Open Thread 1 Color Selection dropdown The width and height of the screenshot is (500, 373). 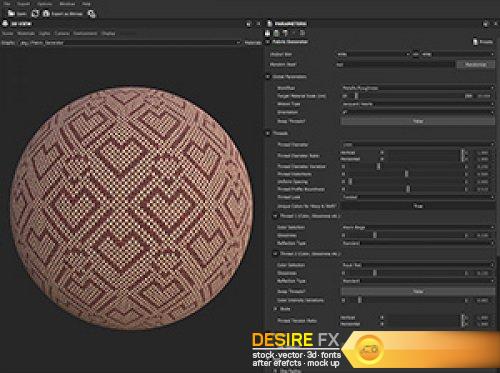[418, 227]
